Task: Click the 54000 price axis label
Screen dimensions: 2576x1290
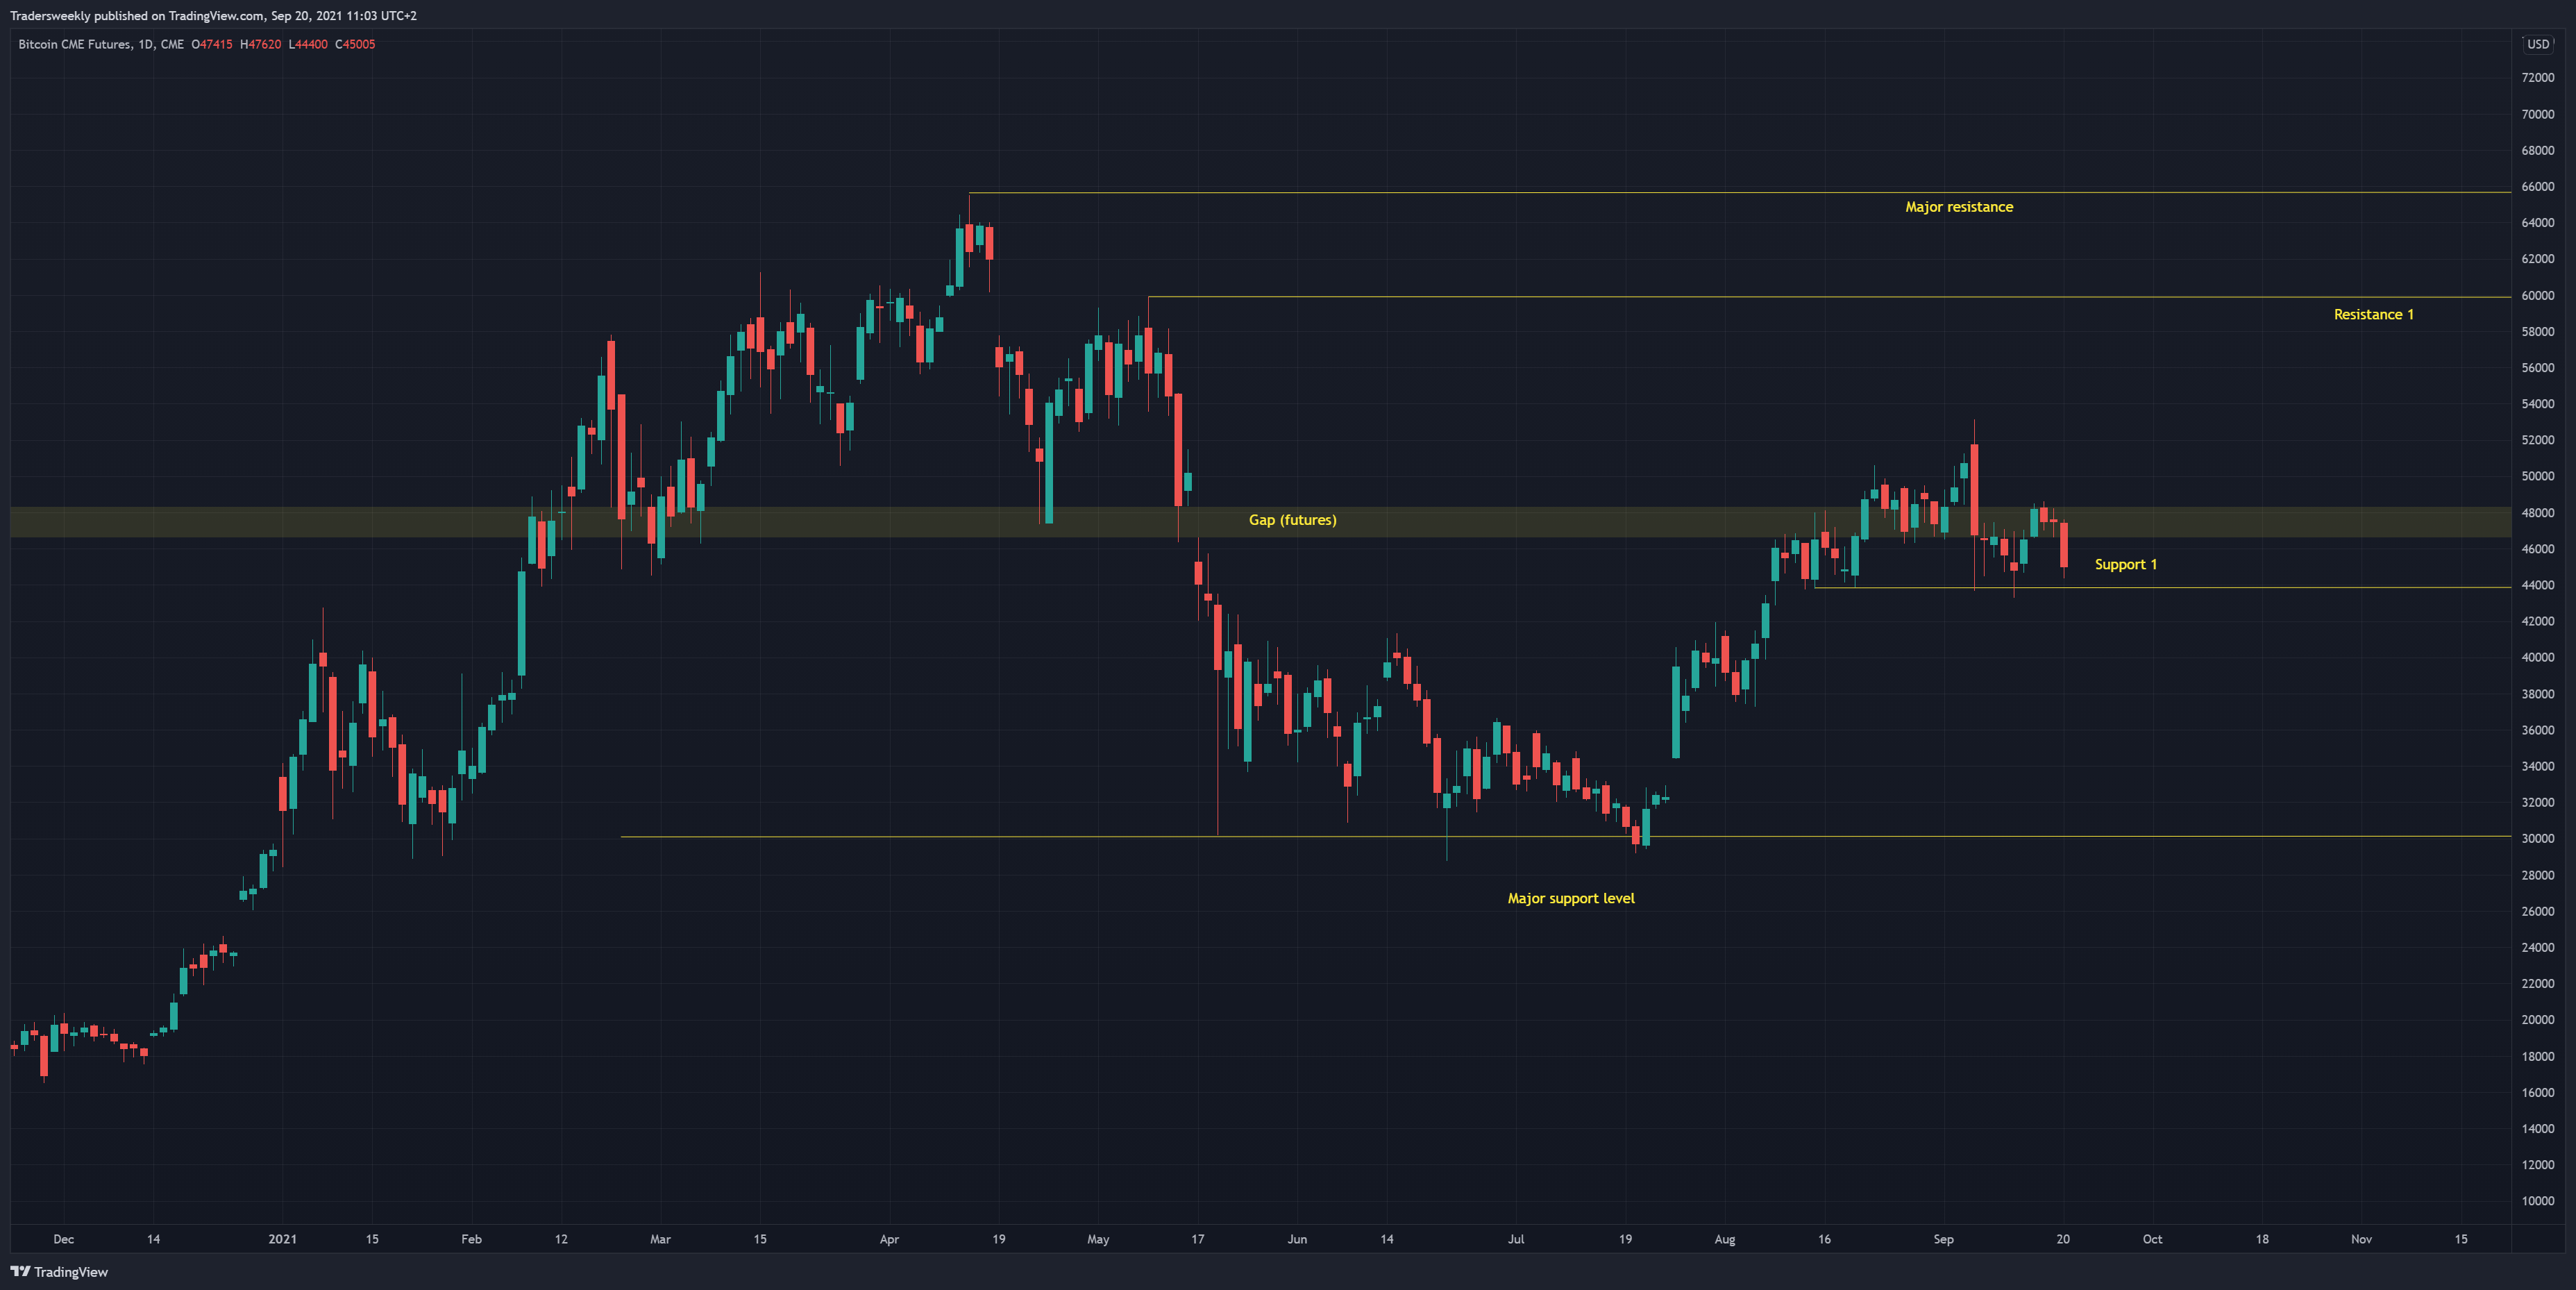Action: [x=2537, y=405]
